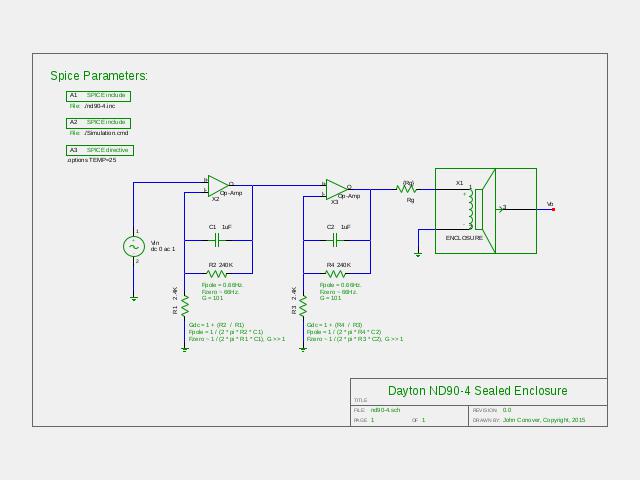This screenshot has height=480, width=640.
Task: Select the R1 2.4K vertical resistor
Action: (x=185, y=306)
